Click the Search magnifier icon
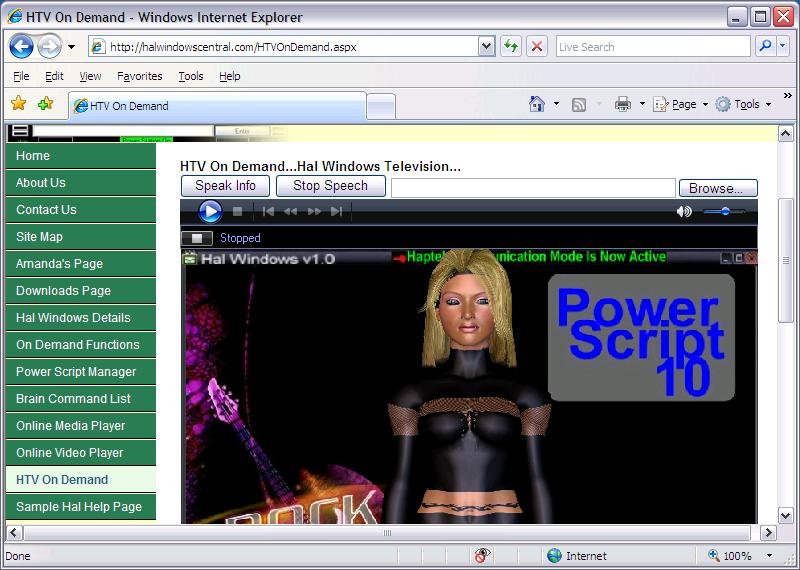800x570 pixels. coord(765,46)
